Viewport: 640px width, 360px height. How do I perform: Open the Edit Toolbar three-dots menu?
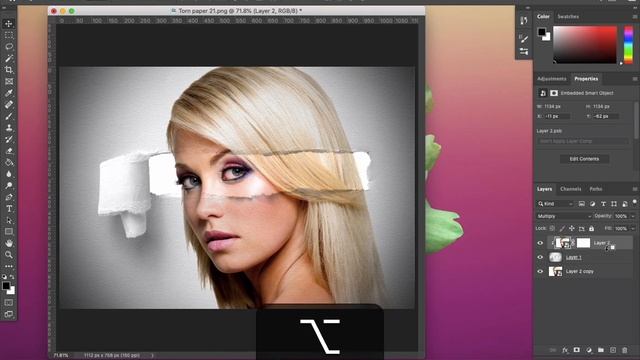click(x=9, y=266)
